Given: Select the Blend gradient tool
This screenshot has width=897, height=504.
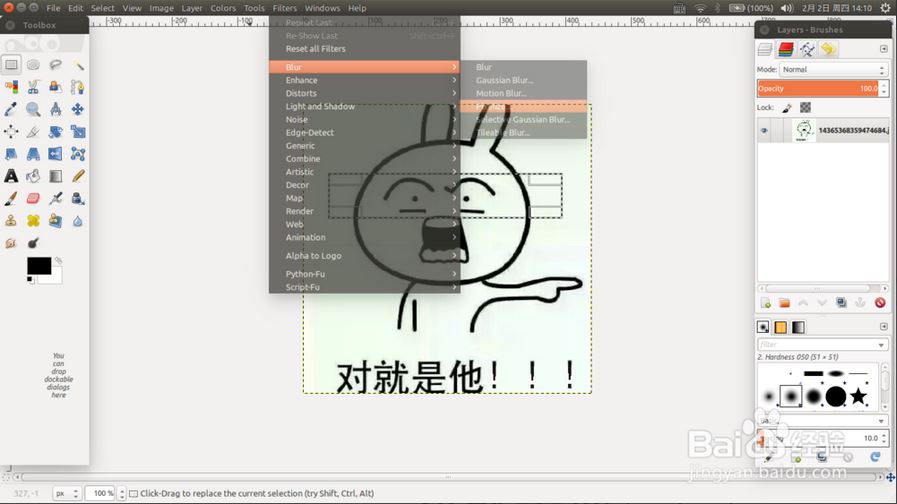Looking at the screenshot, I should (x=55, y=176).
